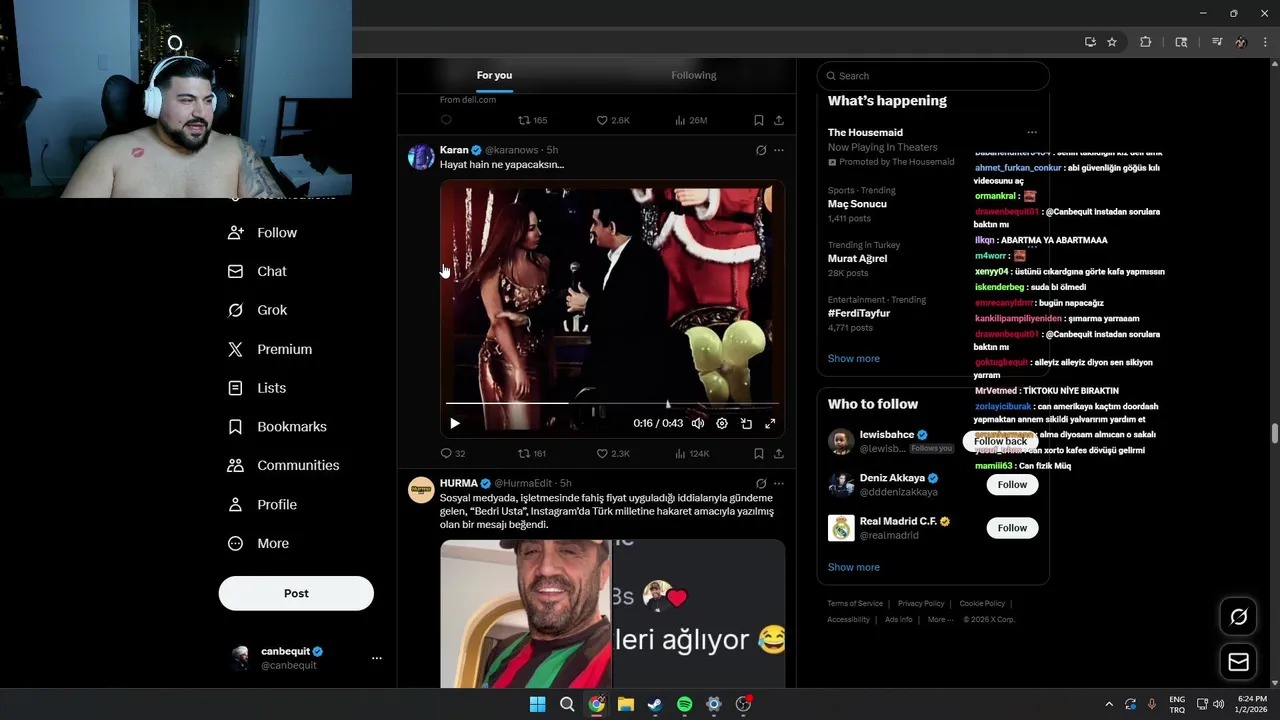View analytics of the 26M views post

[691, 120]
